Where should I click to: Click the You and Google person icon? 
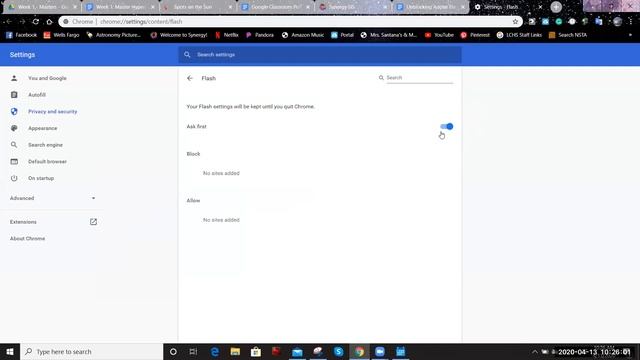coord(14,78)
